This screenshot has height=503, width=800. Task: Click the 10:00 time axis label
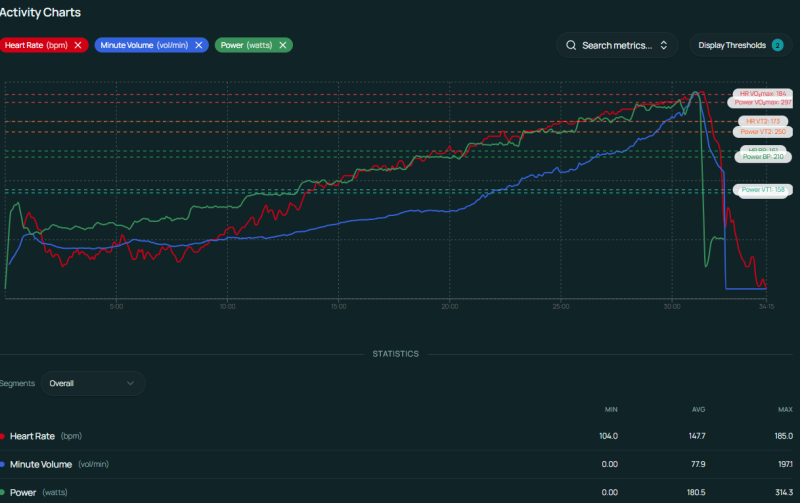click(x=228, y=307)
